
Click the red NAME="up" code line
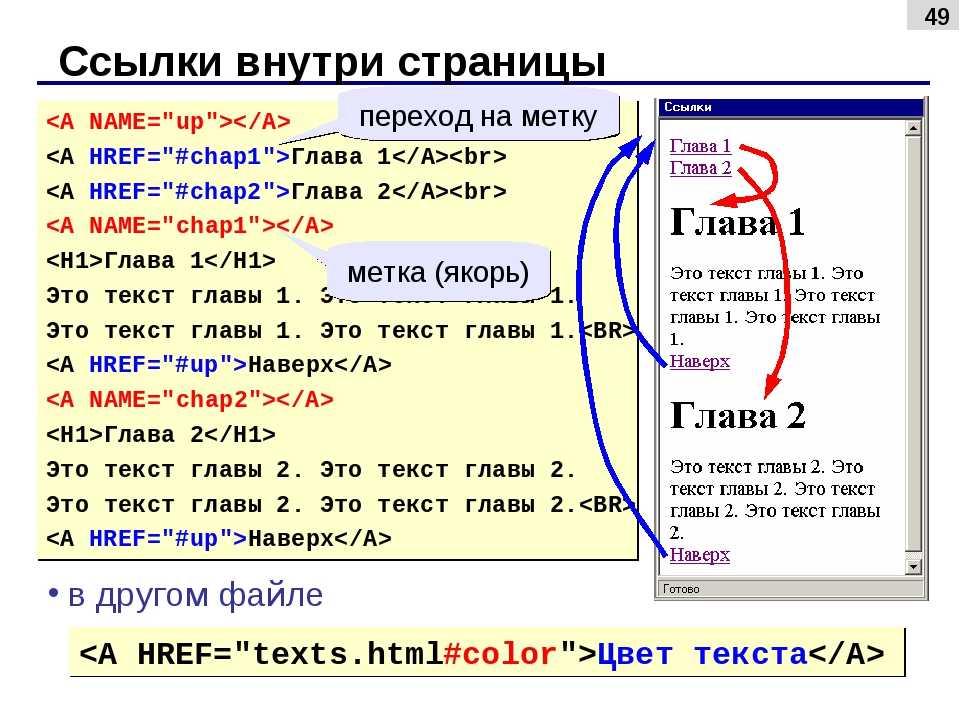[x=168, y=122]
